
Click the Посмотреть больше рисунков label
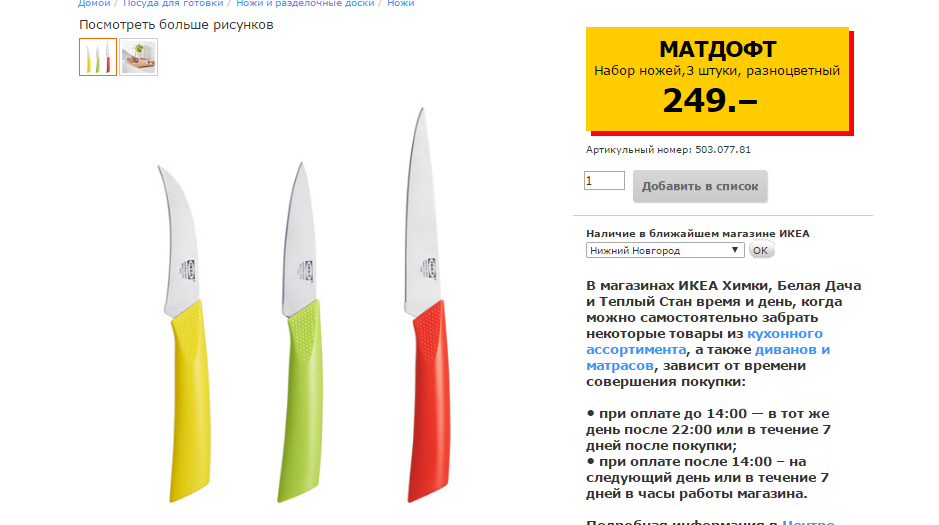(176, 25)
